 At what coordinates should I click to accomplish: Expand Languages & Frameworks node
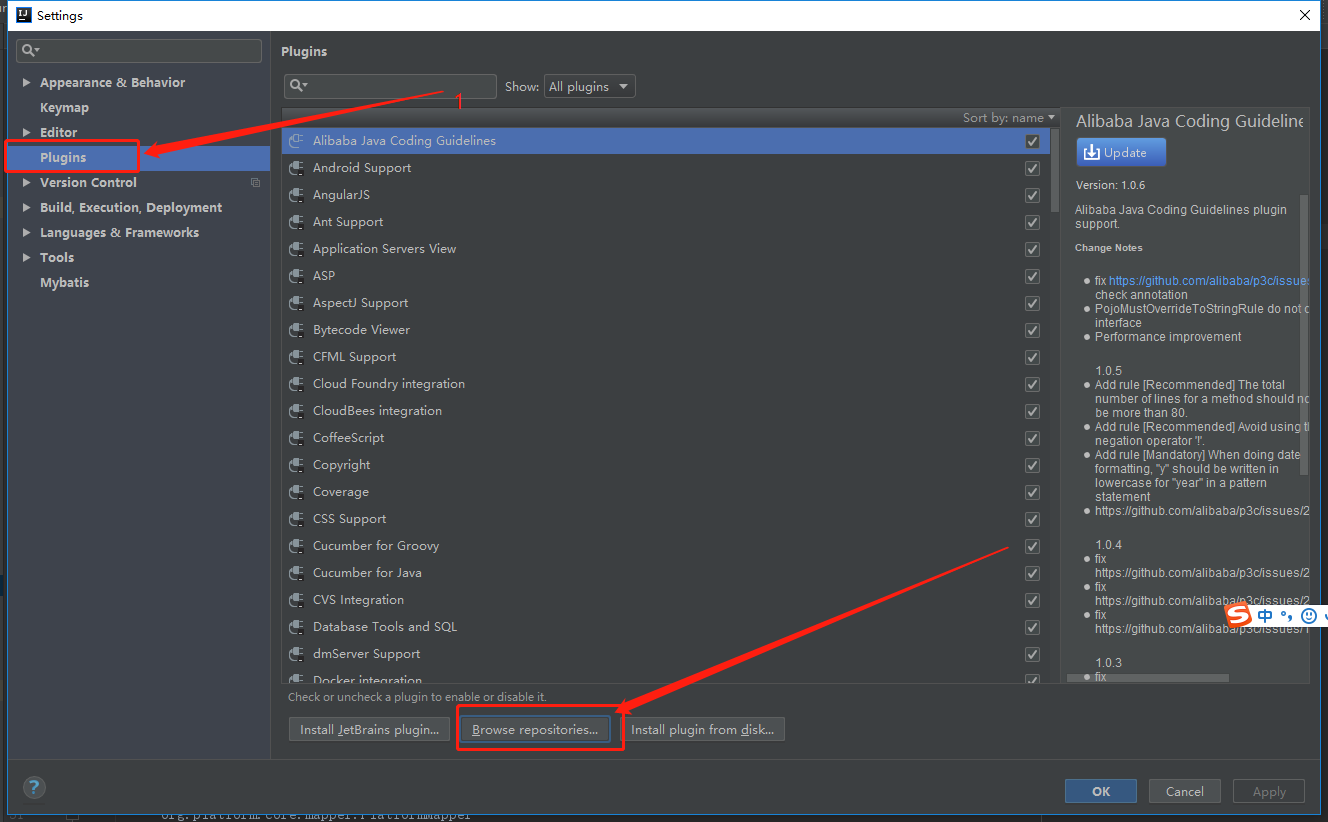26,232
